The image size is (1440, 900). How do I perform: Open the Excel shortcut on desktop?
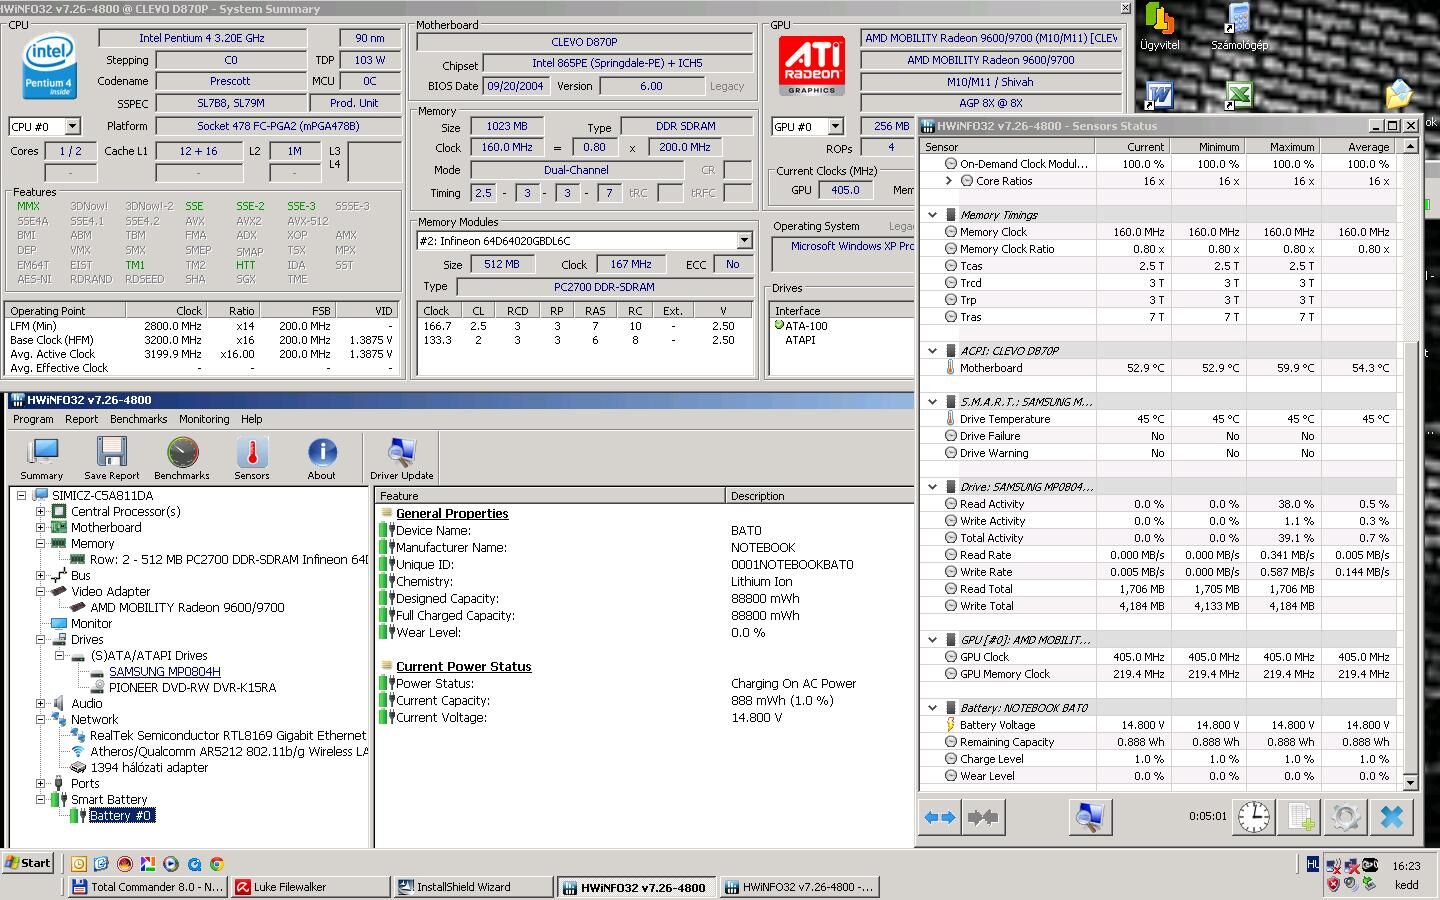[x=1238, y=95]
